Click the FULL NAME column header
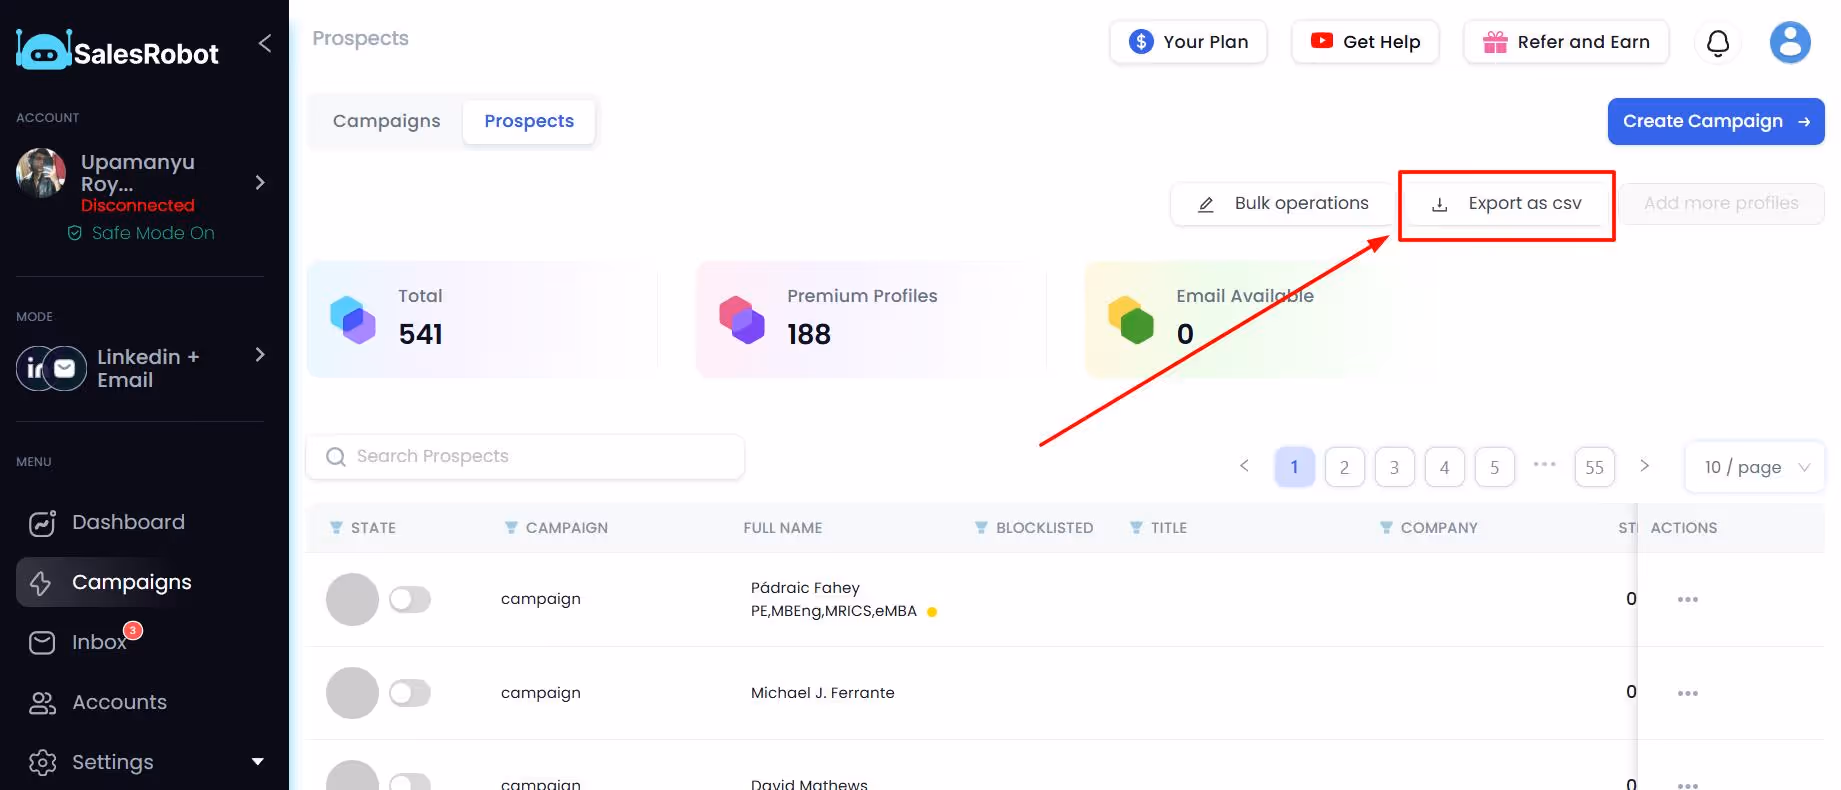Image resolution: width=1841 pixels, height=790 pixels. click(783, 528)
